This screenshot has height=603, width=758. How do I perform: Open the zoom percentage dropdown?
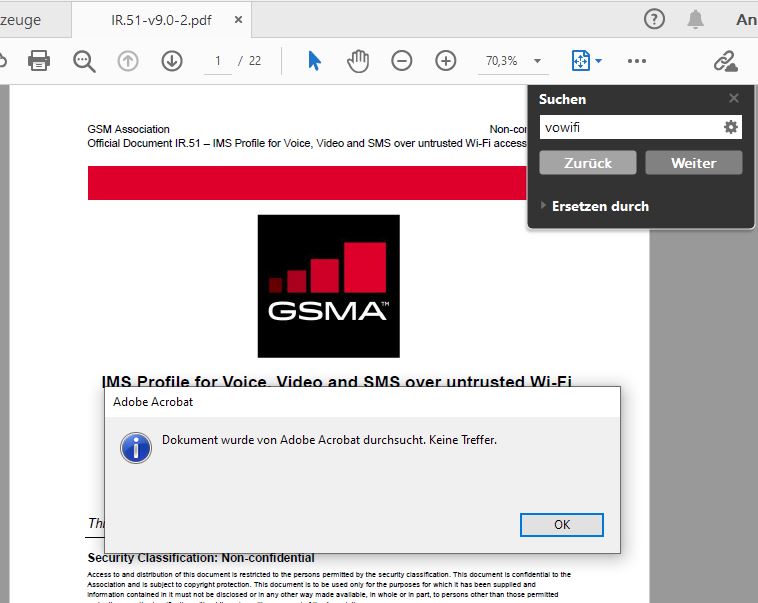click(x=537, y=61)
